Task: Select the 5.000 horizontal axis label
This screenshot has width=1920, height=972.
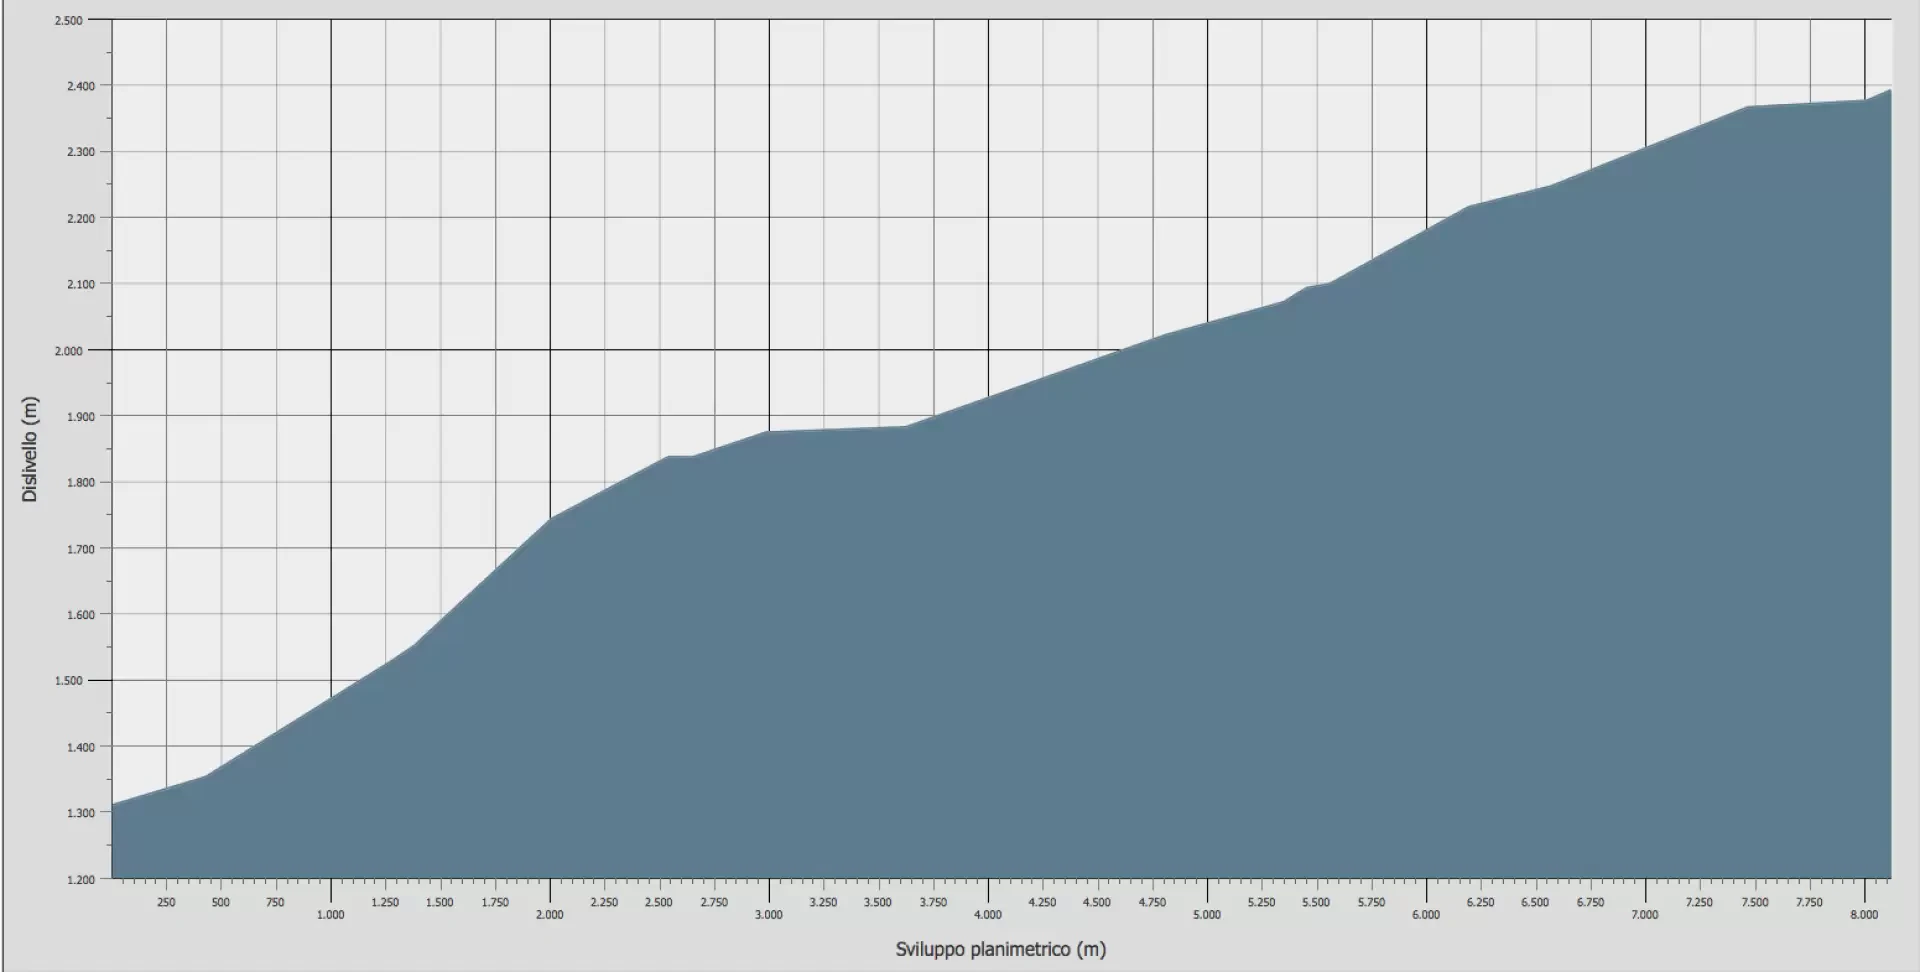Action: (1207, 914)
